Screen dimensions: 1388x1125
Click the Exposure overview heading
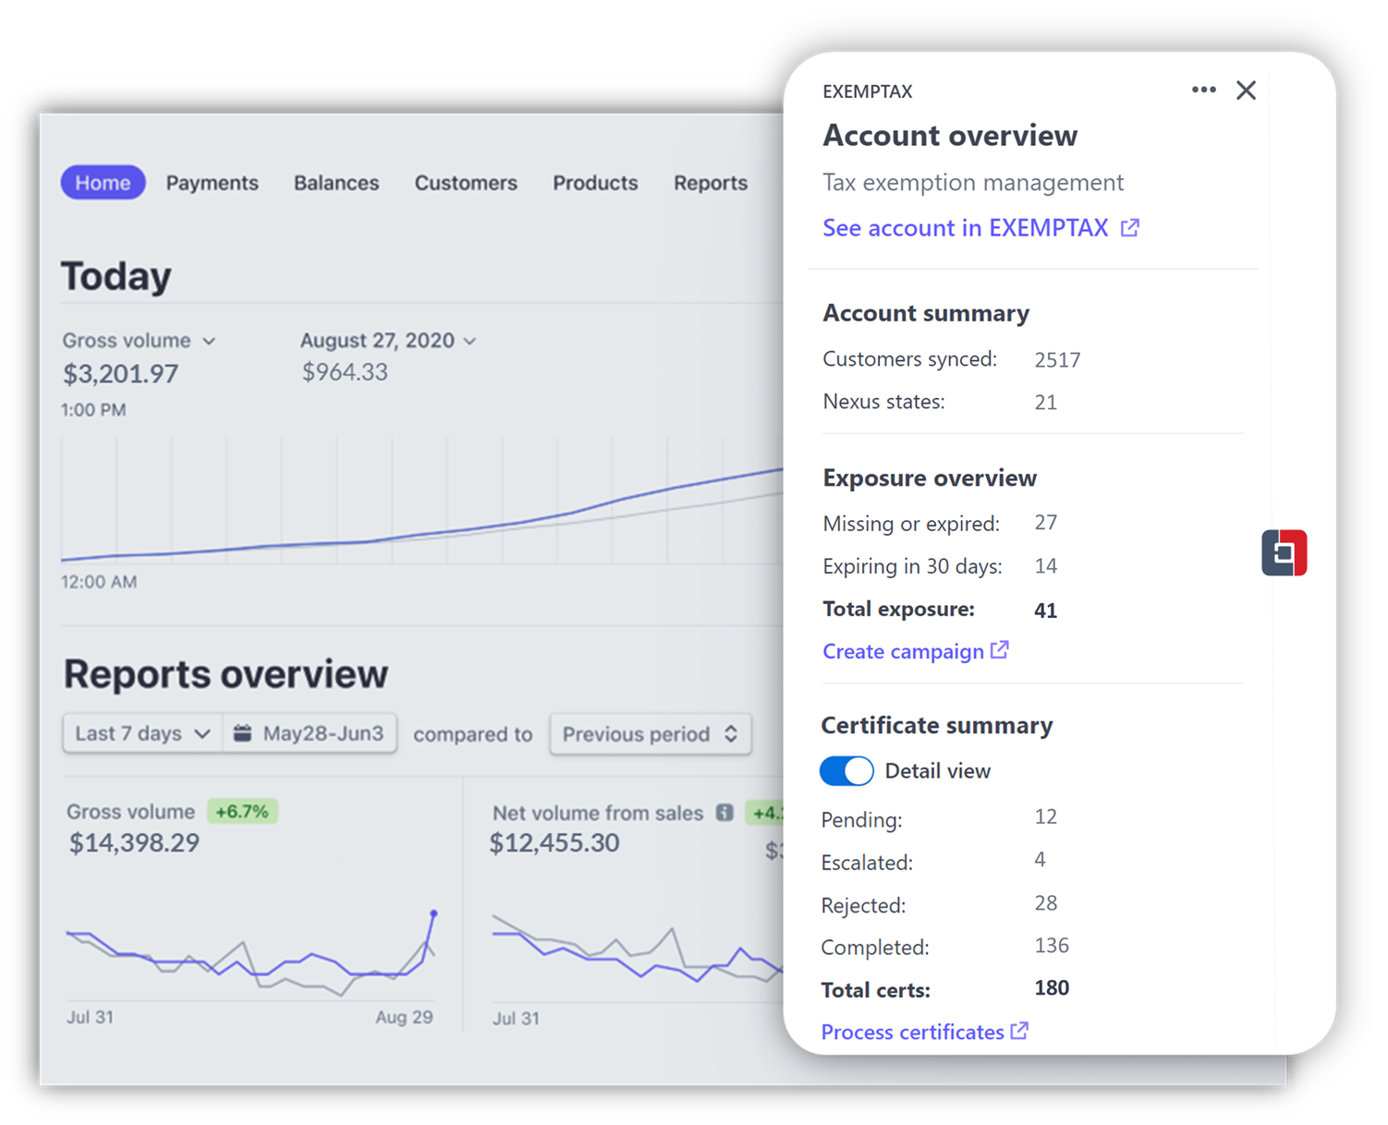click(930, 478)
